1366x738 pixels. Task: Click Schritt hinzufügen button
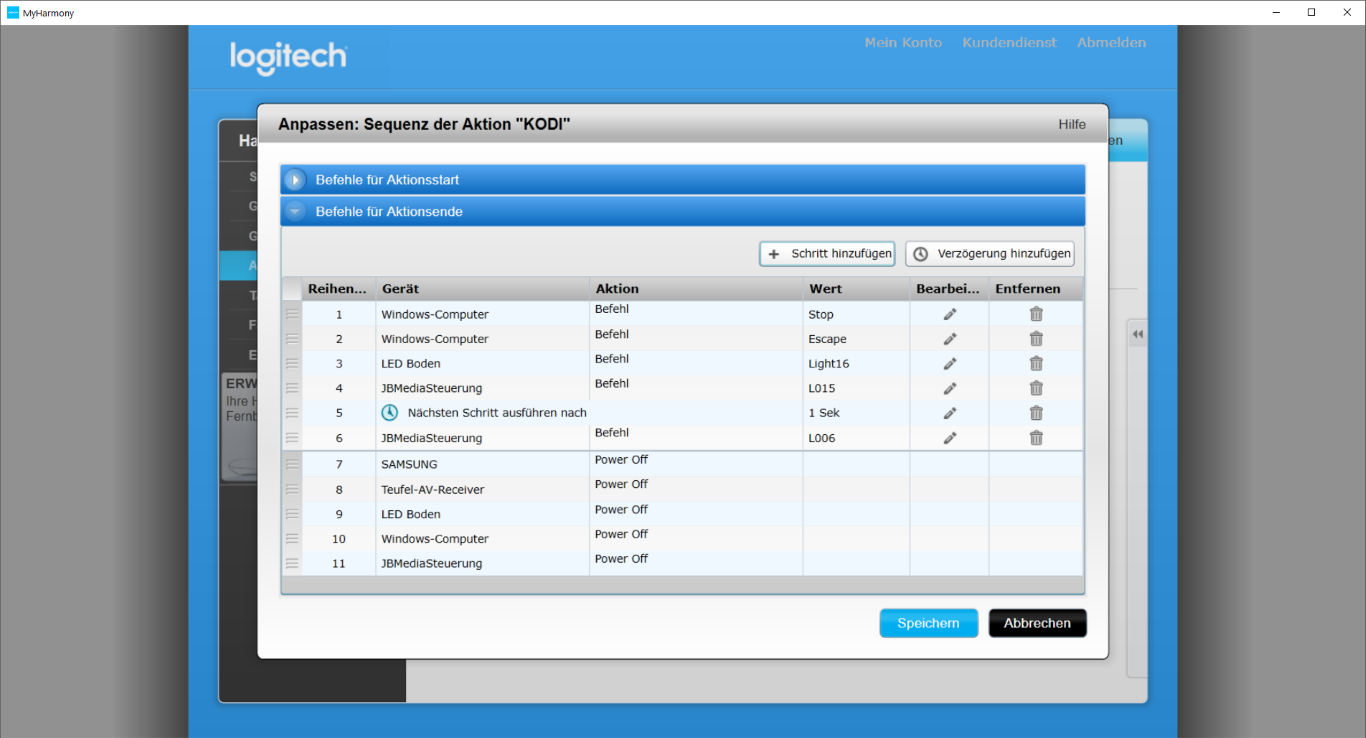click(x=827, y=254)
